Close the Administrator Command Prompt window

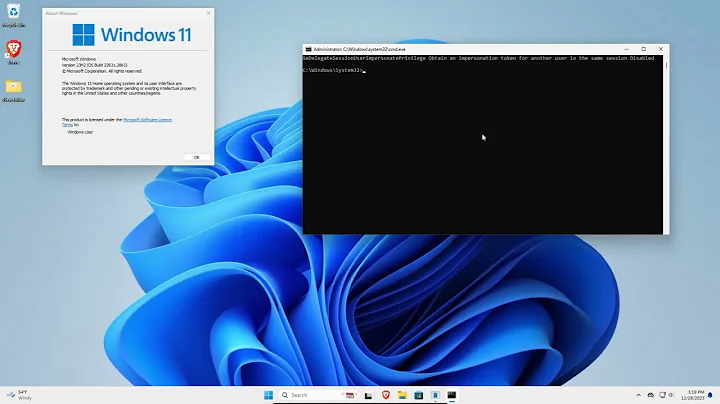[x=661, y=49]
